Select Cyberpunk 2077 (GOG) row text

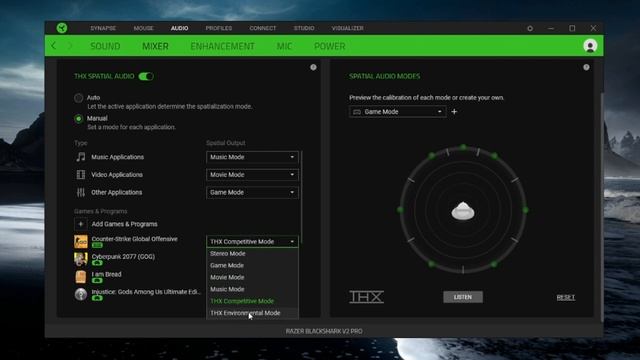pos(123,256)
